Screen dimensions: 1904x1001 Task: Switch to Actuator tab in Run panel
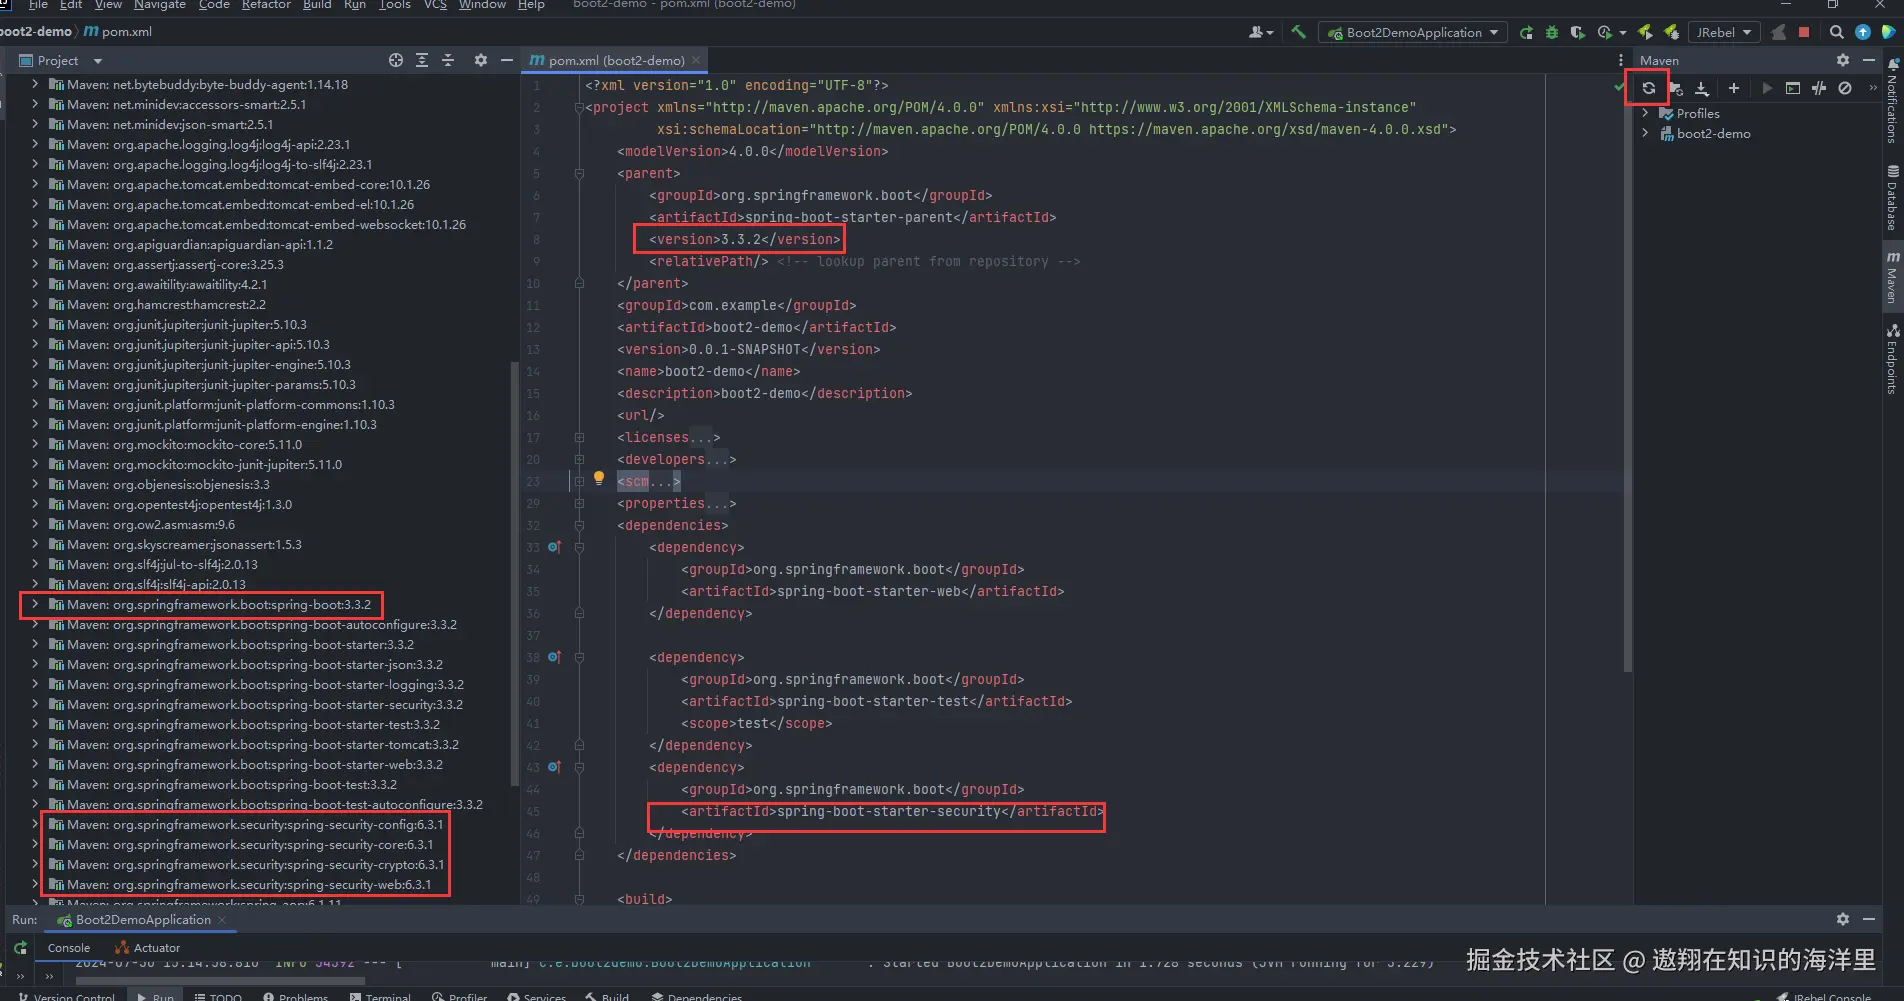pyautogui.click(x=148, y=947)
